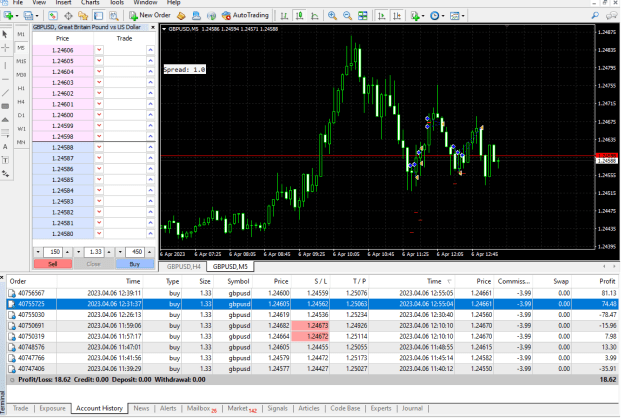625x418 pixels.
Task: Select the Trendline drawing tool
Action: pyautogui.click(x=5, y=93)
